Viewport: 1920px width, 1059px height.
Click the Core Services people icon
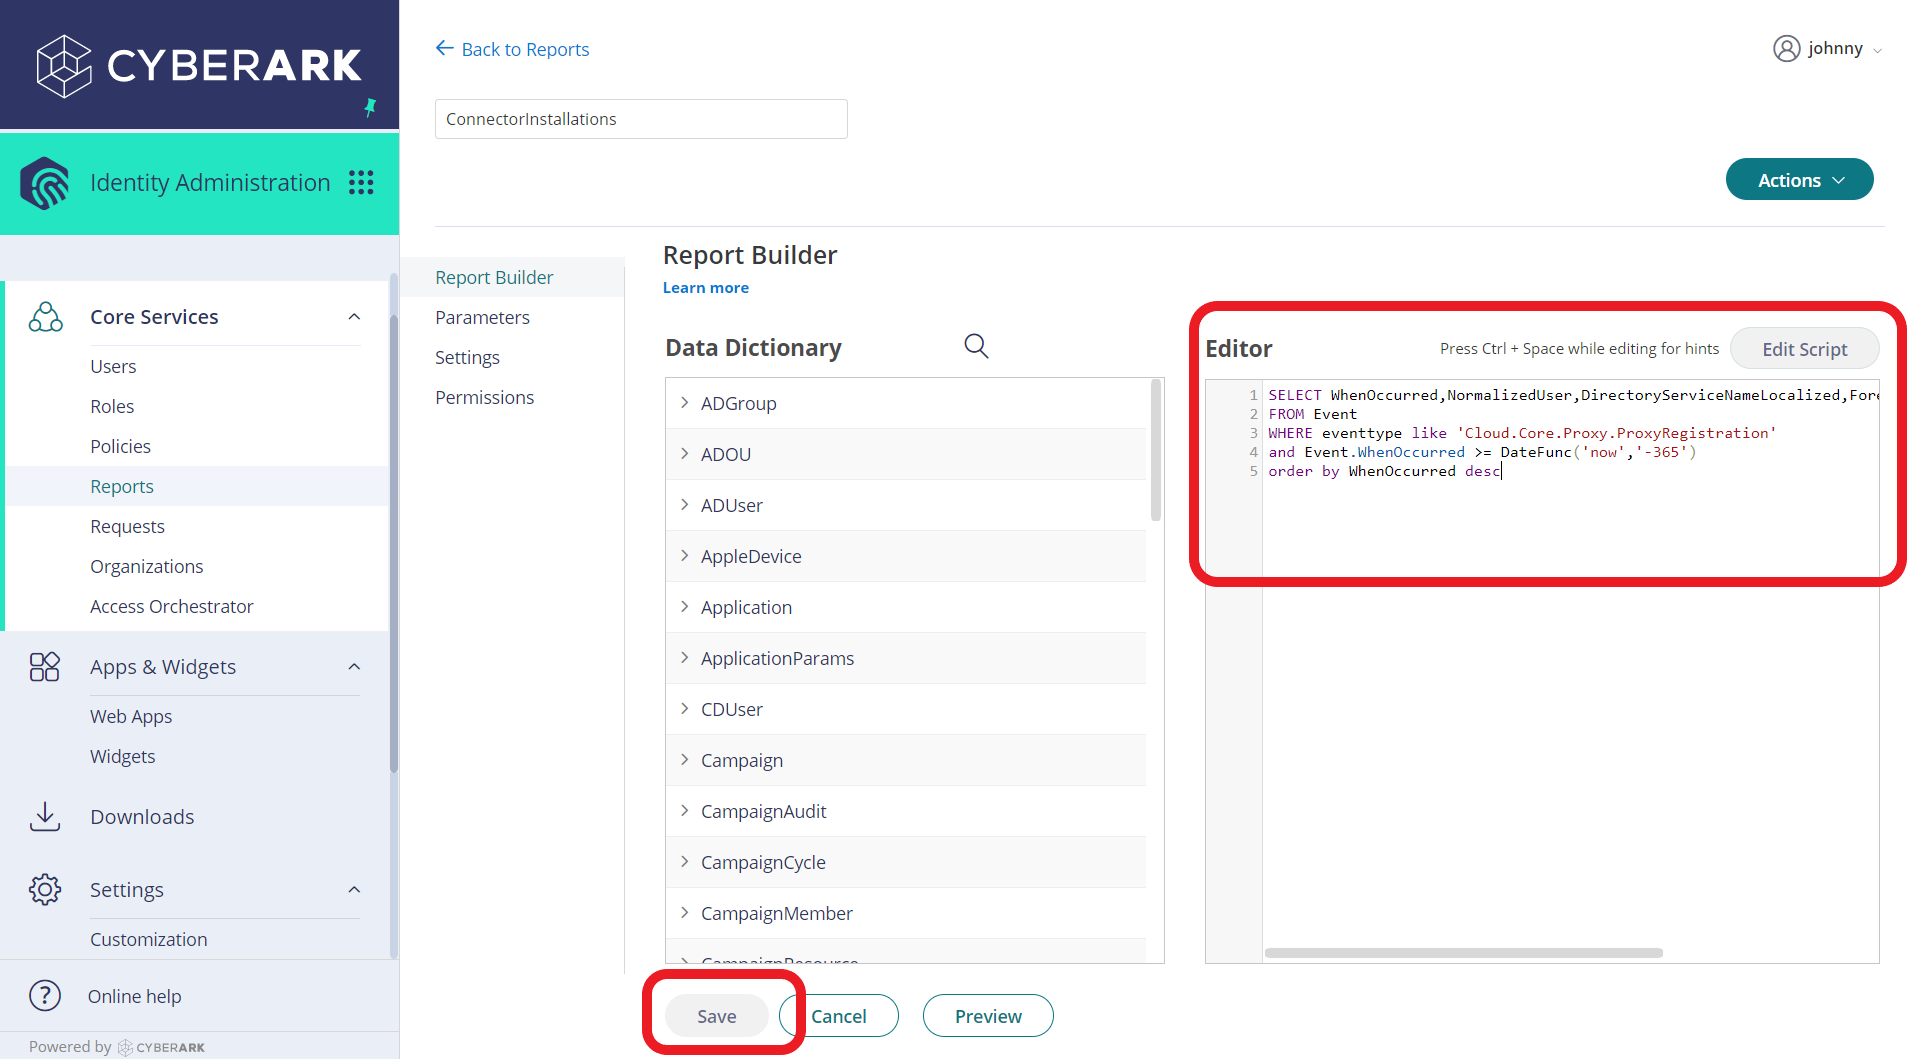click(x=45, y=316)
